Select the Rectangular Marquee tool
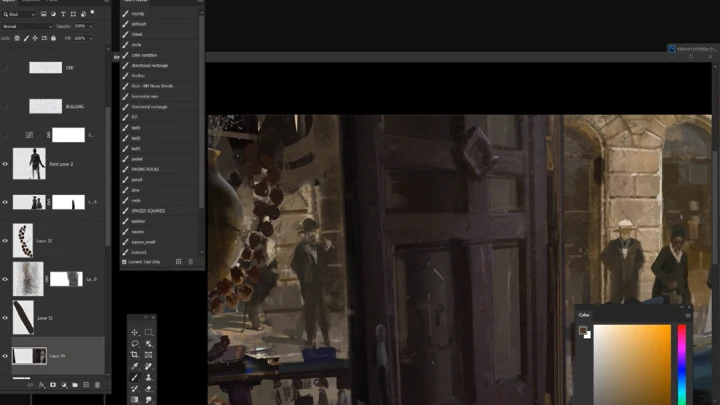This screenshot has height=405, width=720. (x=148, y=332)
